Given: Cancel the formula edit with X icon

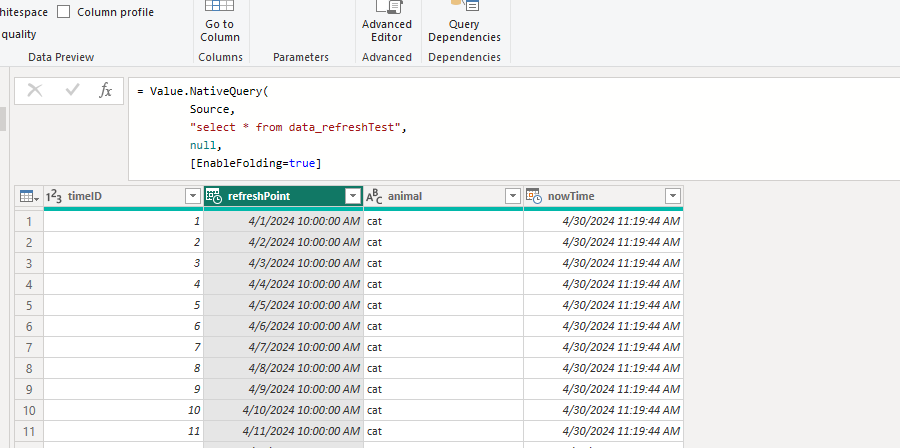Looking at the screenshot, I should point(35,91).
